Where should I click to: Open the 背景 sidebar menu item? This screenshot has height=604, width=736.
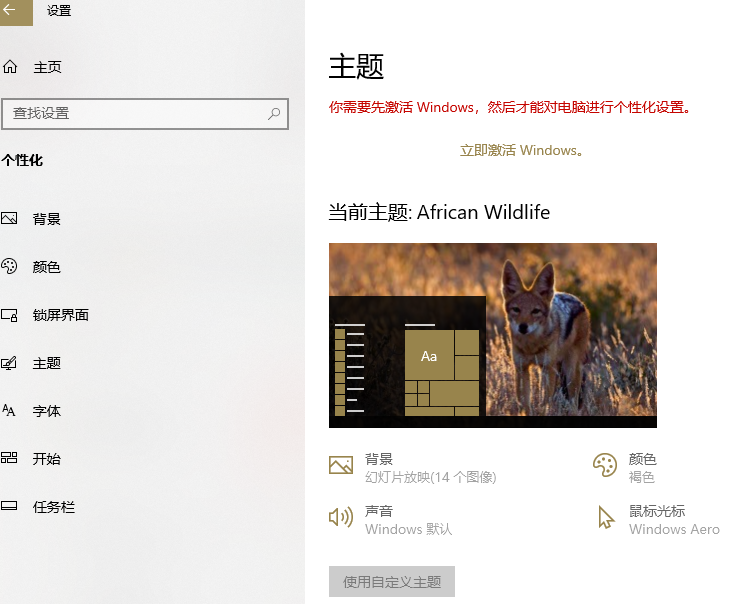pyautogui.click(x=47, y=219)
